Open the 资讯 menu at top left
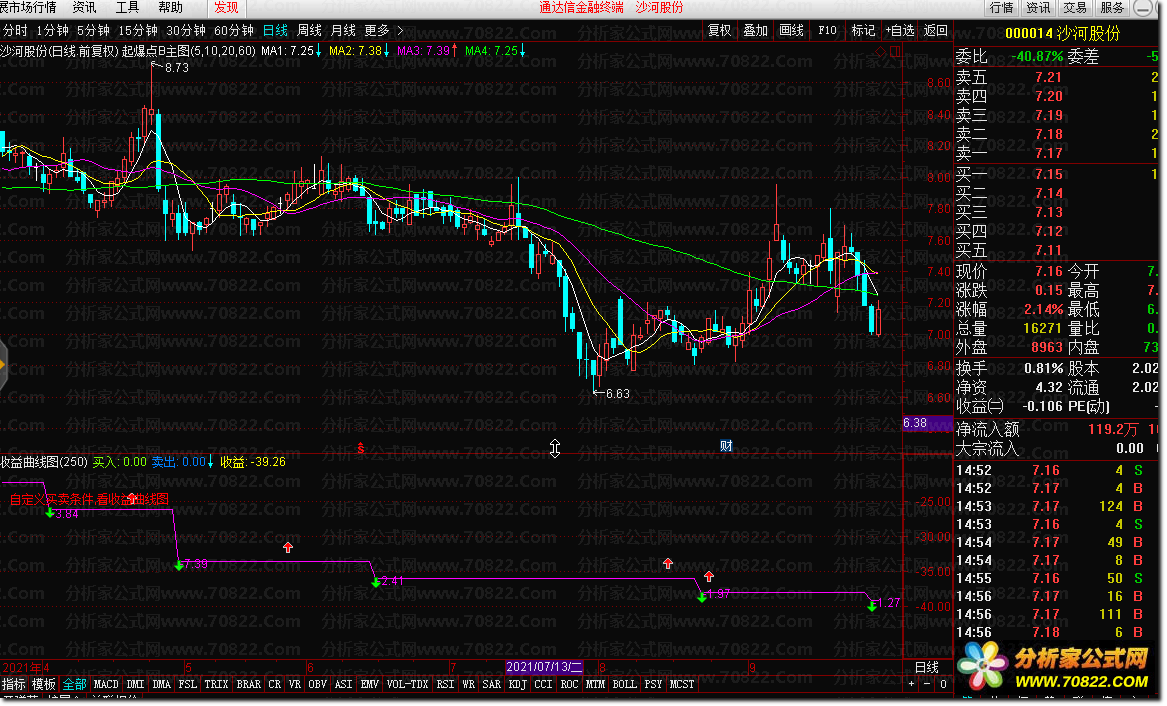The width and height of the screenshot is (1167, 706). click(84, 7)
